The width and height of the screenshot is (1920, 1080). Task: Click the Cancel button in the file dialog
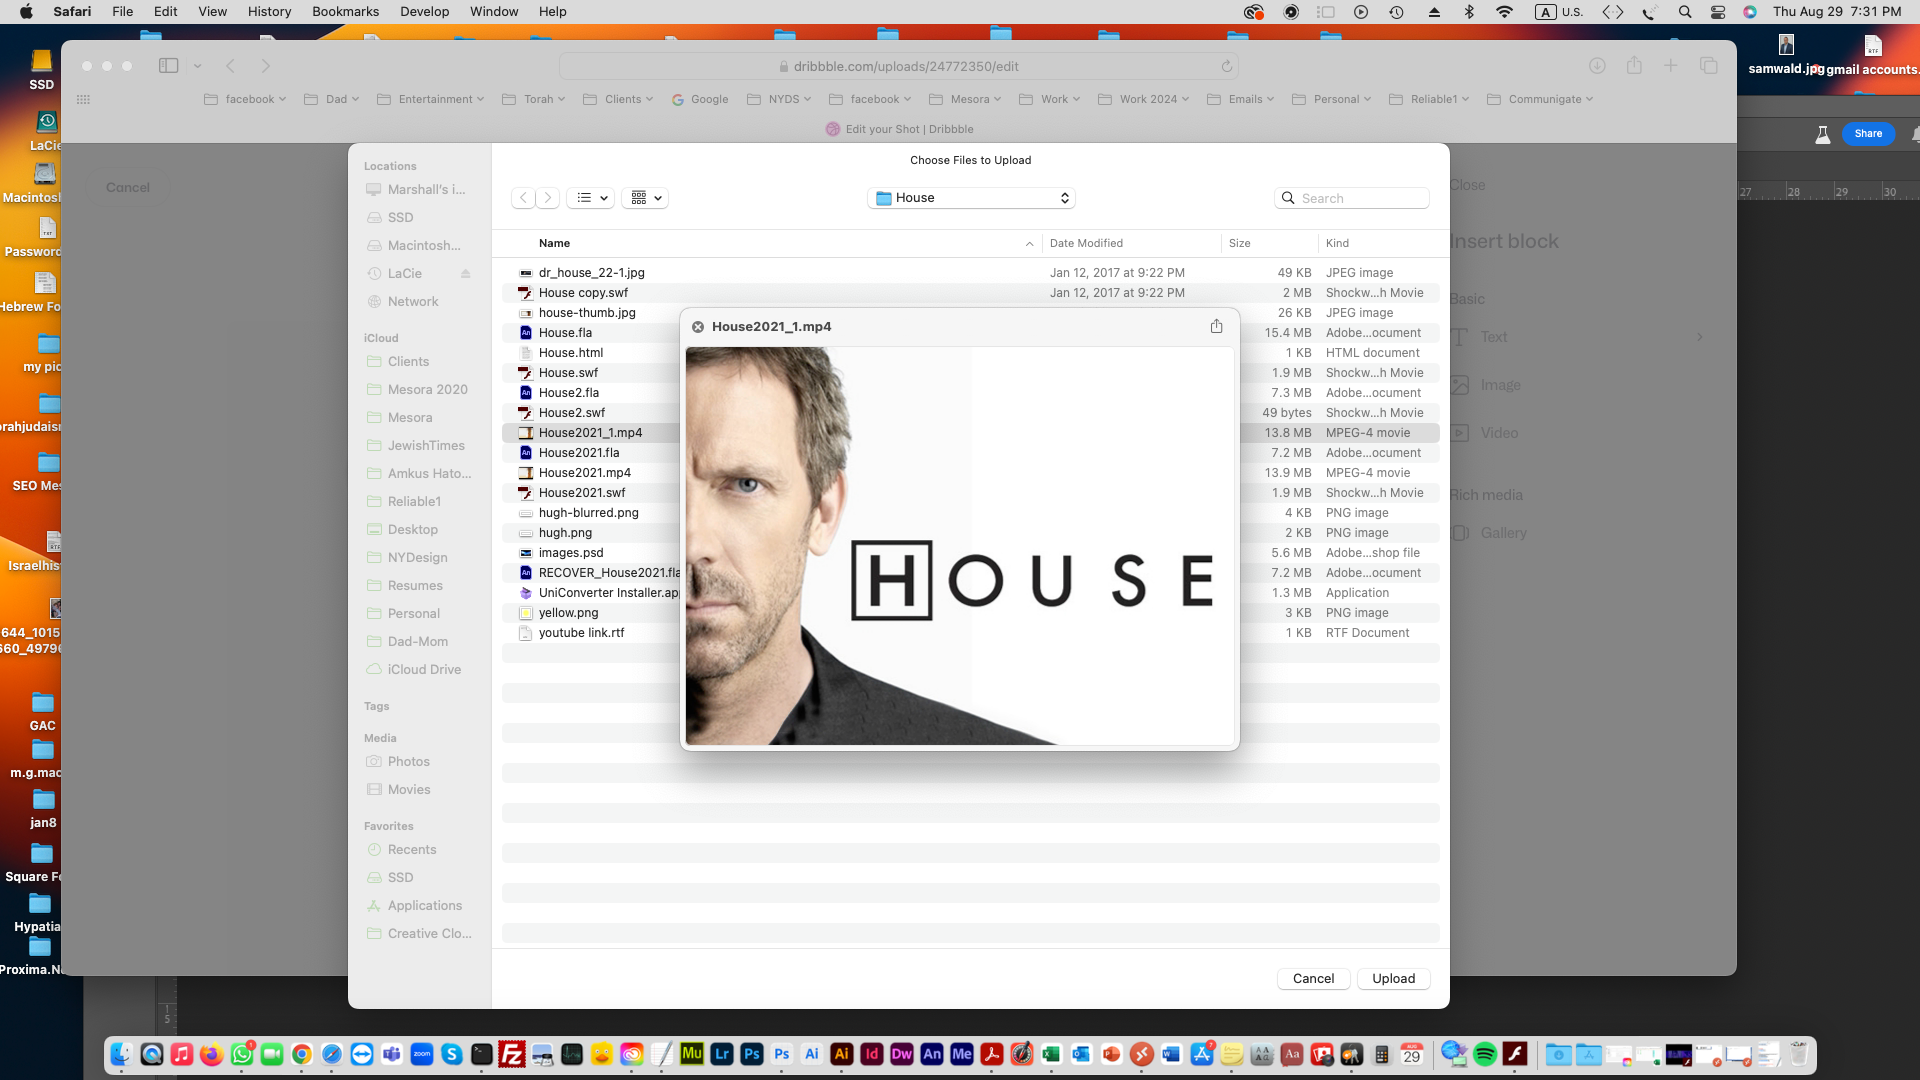click(1313, 978)
